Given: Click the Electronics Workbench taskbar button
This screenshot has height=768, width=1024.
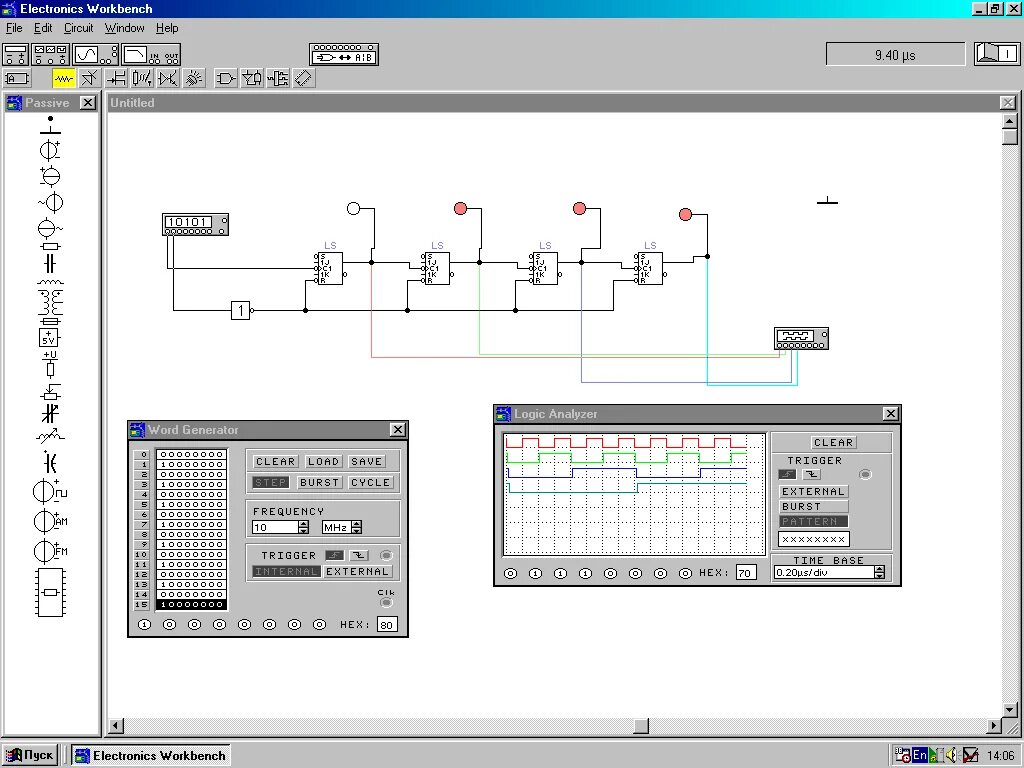Looking at the screenshot, I should coord(151,756).
